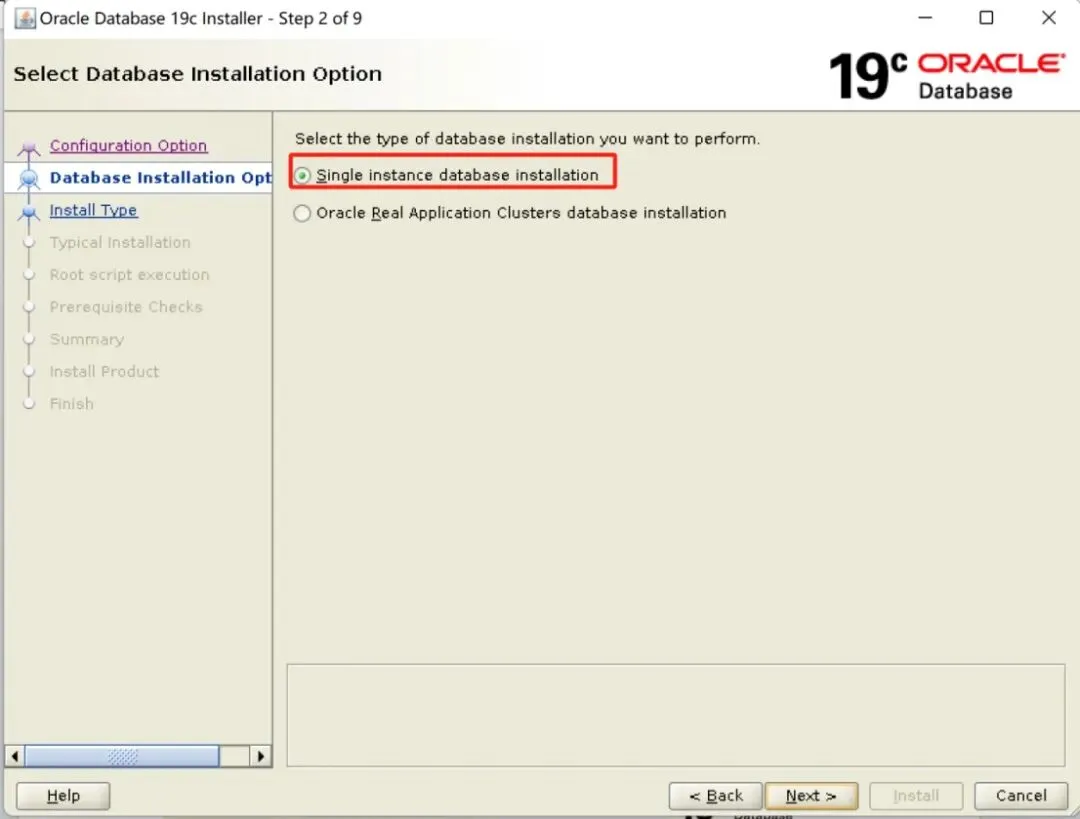
Task: Click the disabled Install button
Action: 916,796
